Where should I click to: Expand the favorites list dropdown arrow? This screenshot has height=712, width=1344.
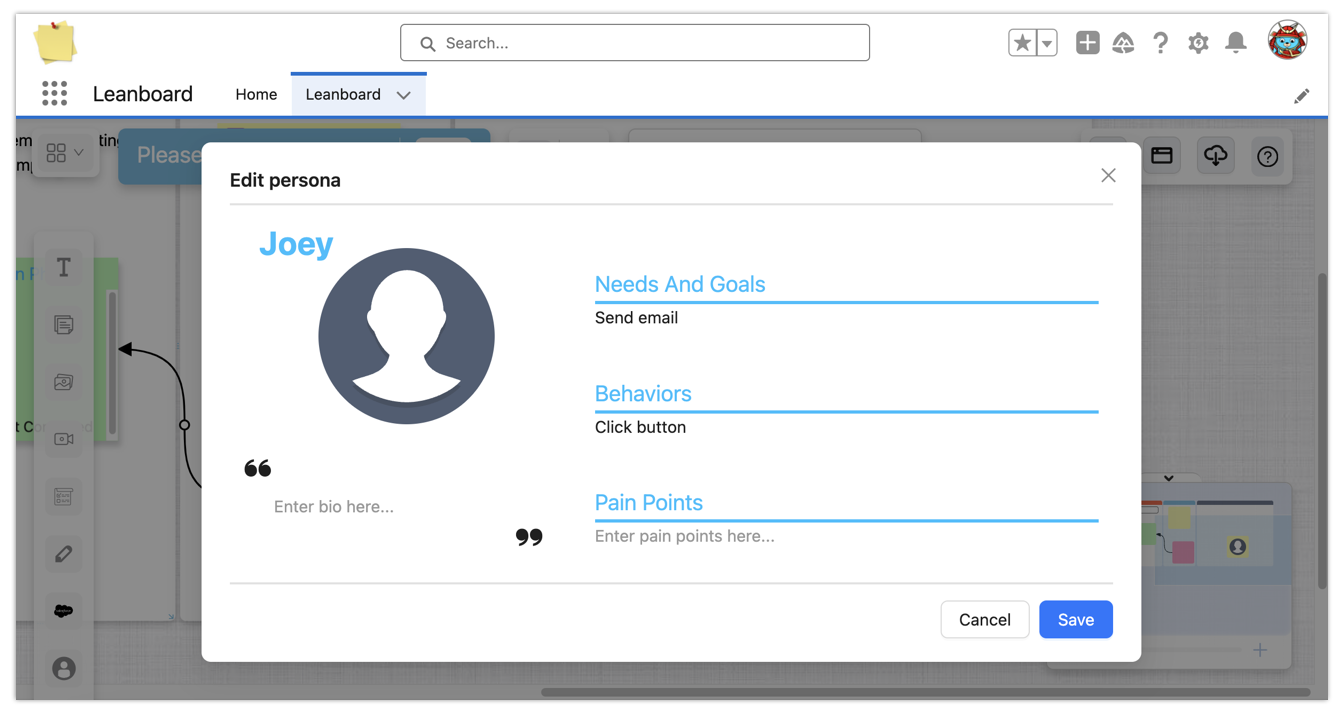(1047, 43)
